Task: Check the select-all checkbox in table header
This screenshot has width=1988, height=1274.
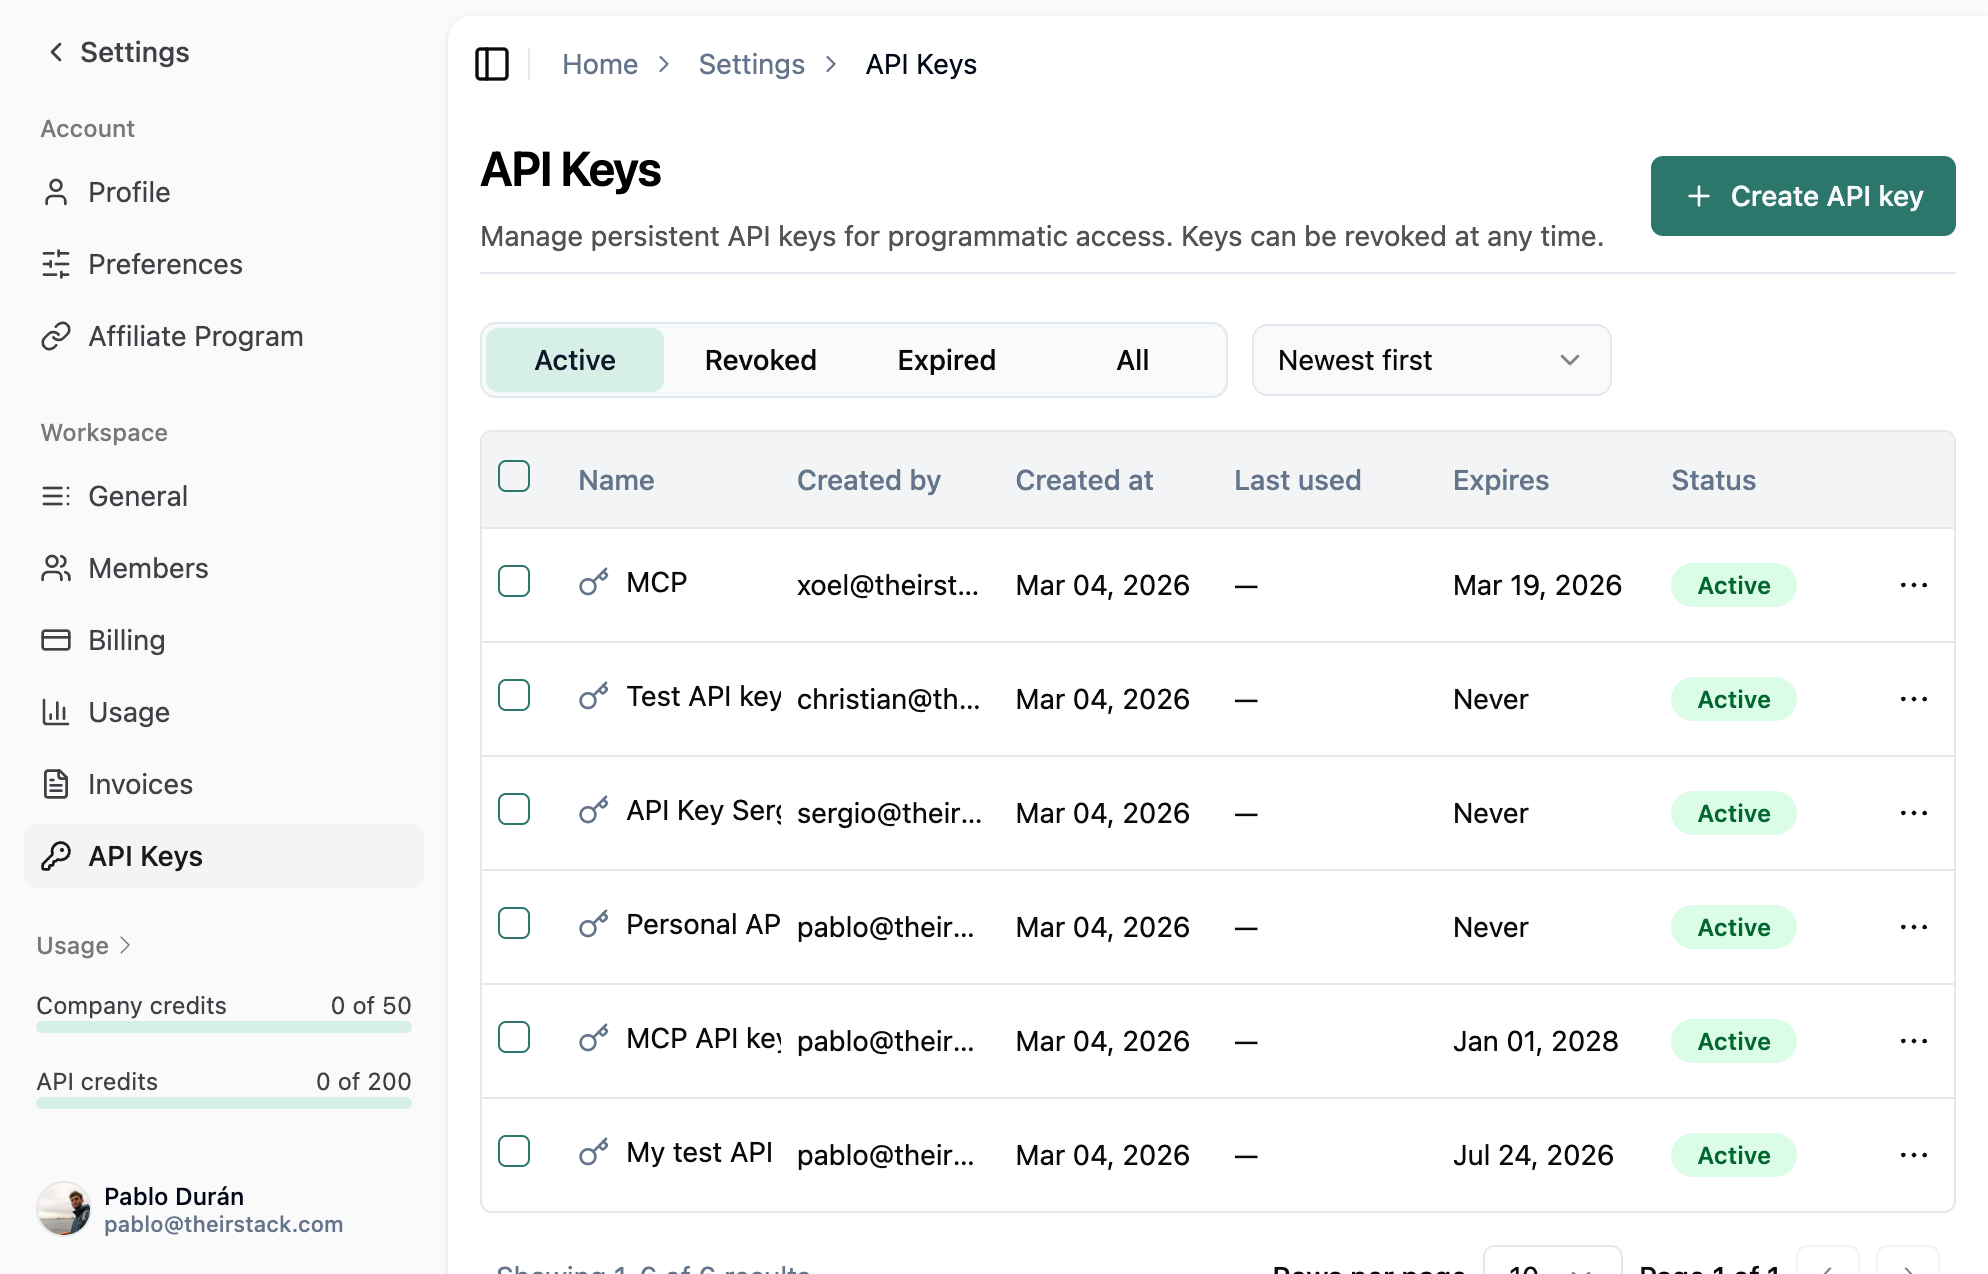Action: 514,477
